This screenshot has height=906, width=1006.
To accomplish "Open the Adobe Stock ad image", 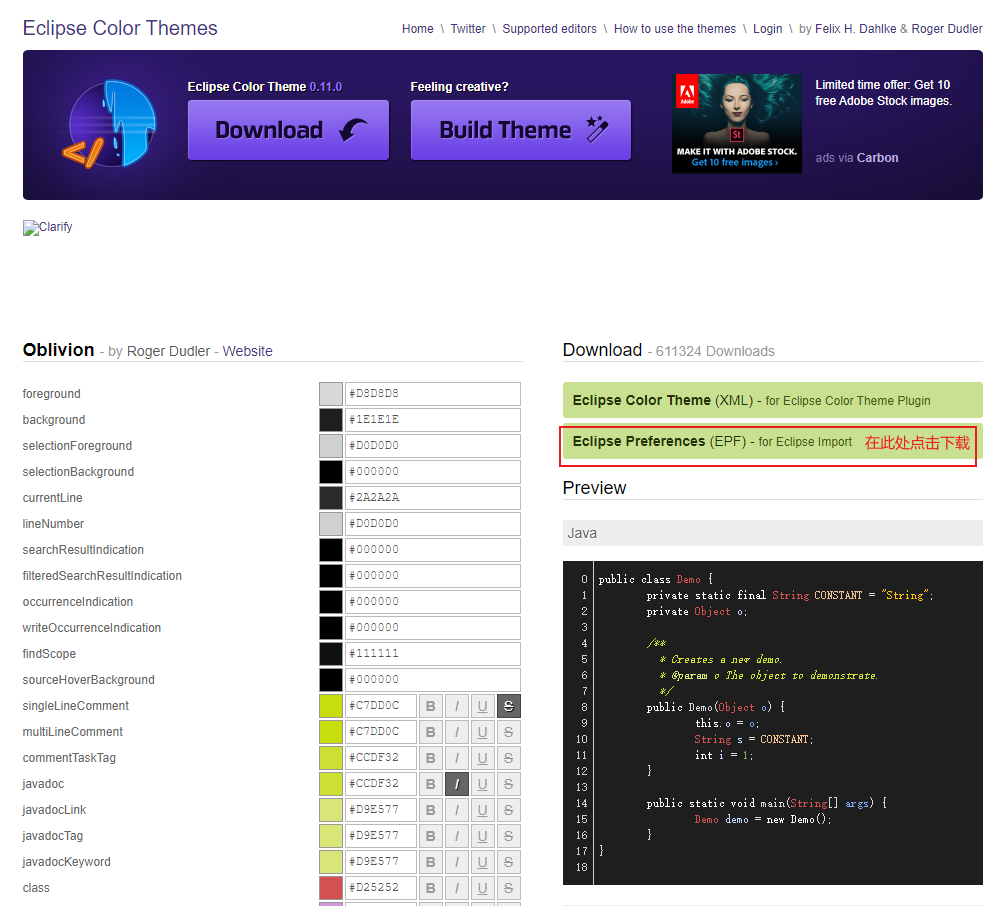I will coord(737,123).
